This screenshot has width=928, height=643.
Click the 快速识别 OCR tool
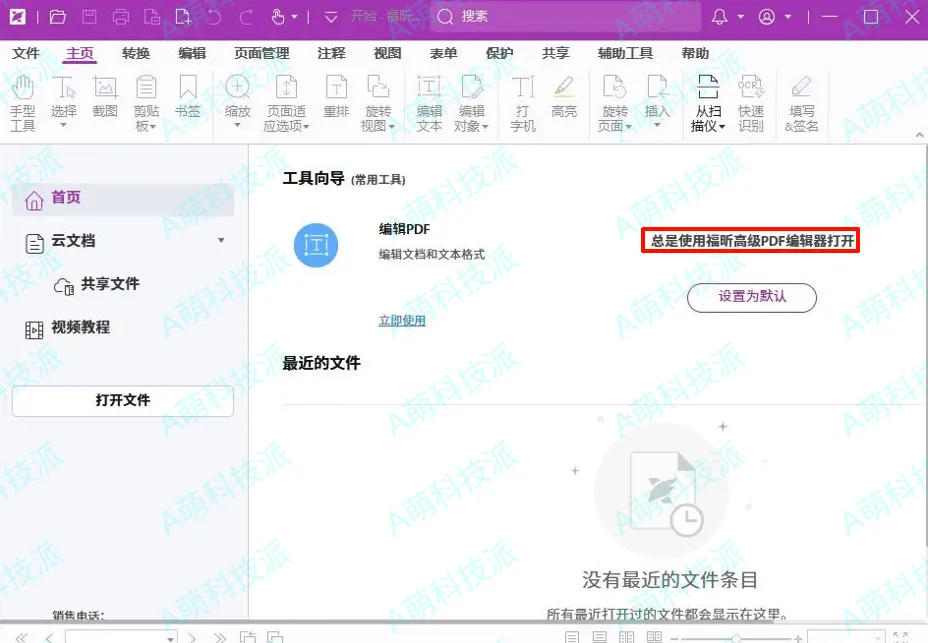(x=750, y=103)
